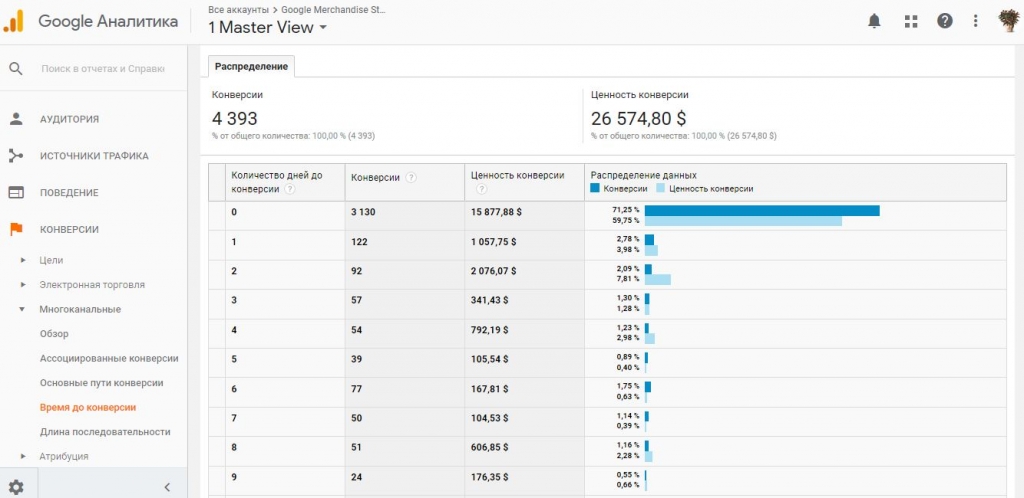The image size is (1024, 498).
Task: Open the three-dot more options menu
Action: click(976, 21)
